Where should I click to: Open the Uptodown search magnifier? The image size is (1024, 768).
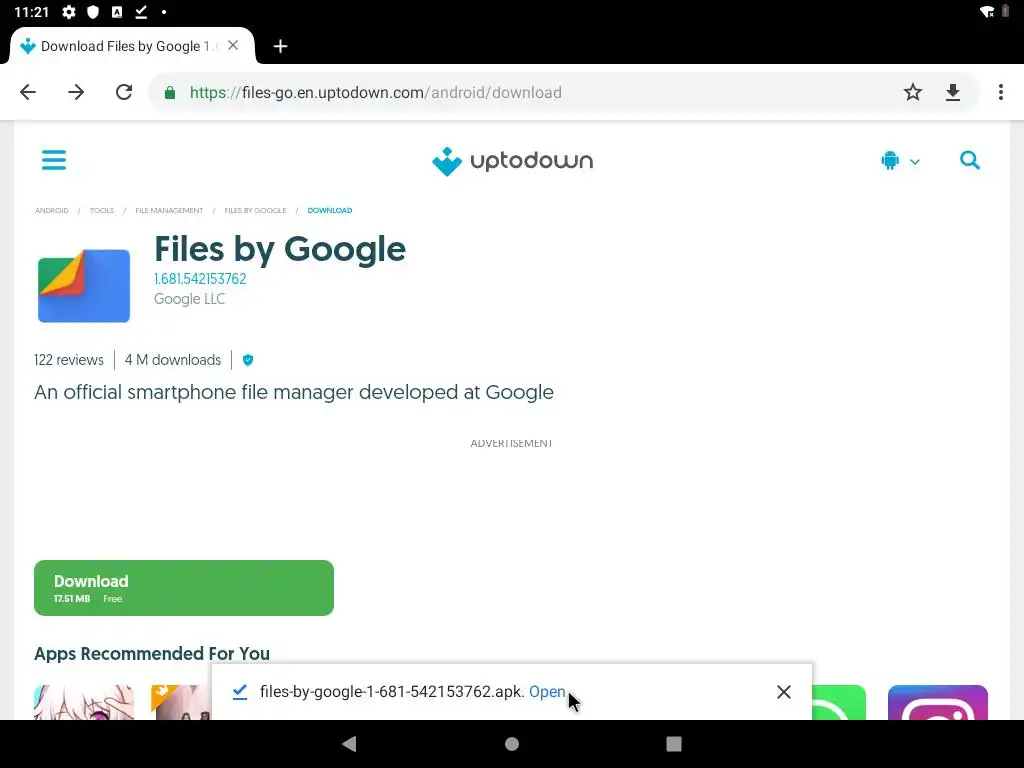point(970,160)
